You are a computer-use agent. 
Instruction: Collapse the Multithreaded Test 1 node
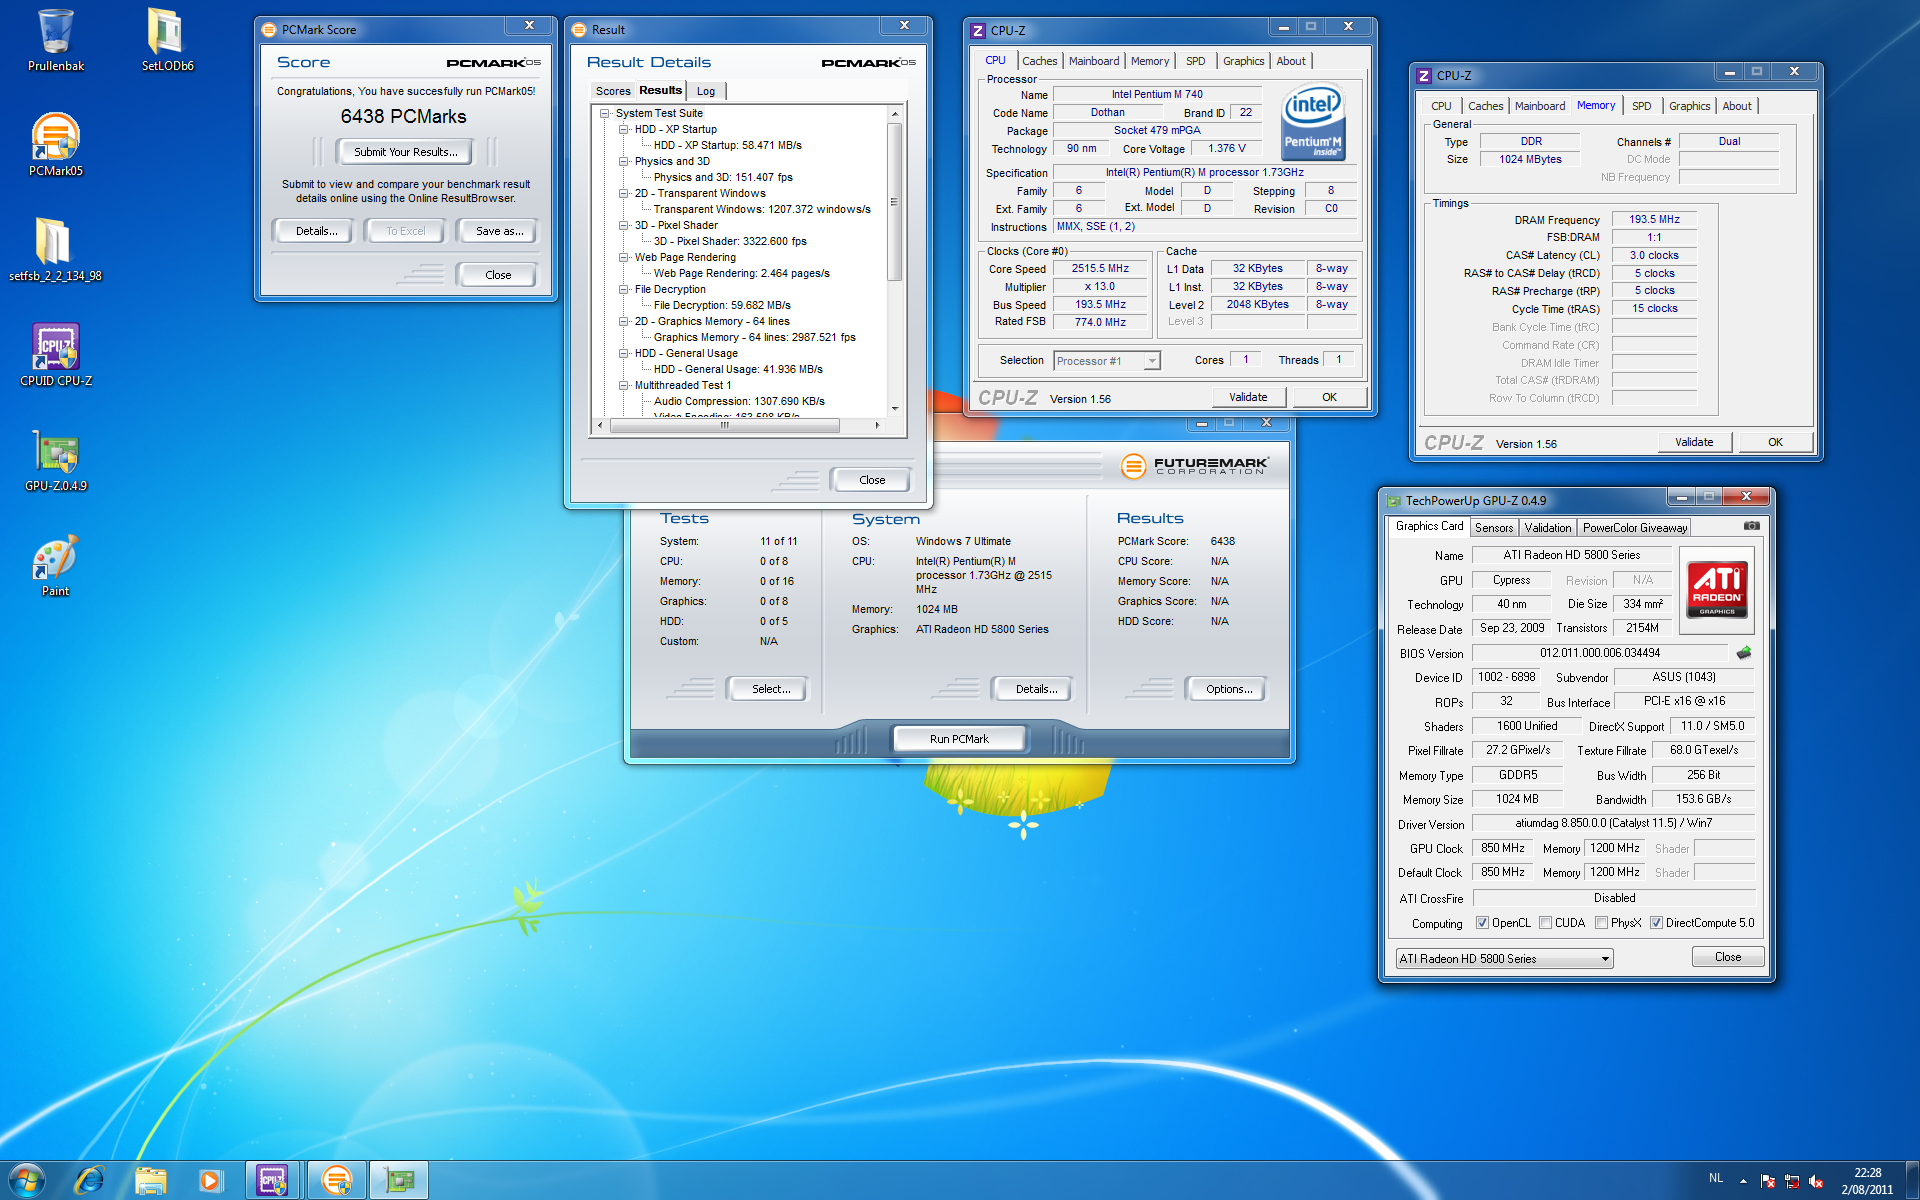click(x=624, y=386)
